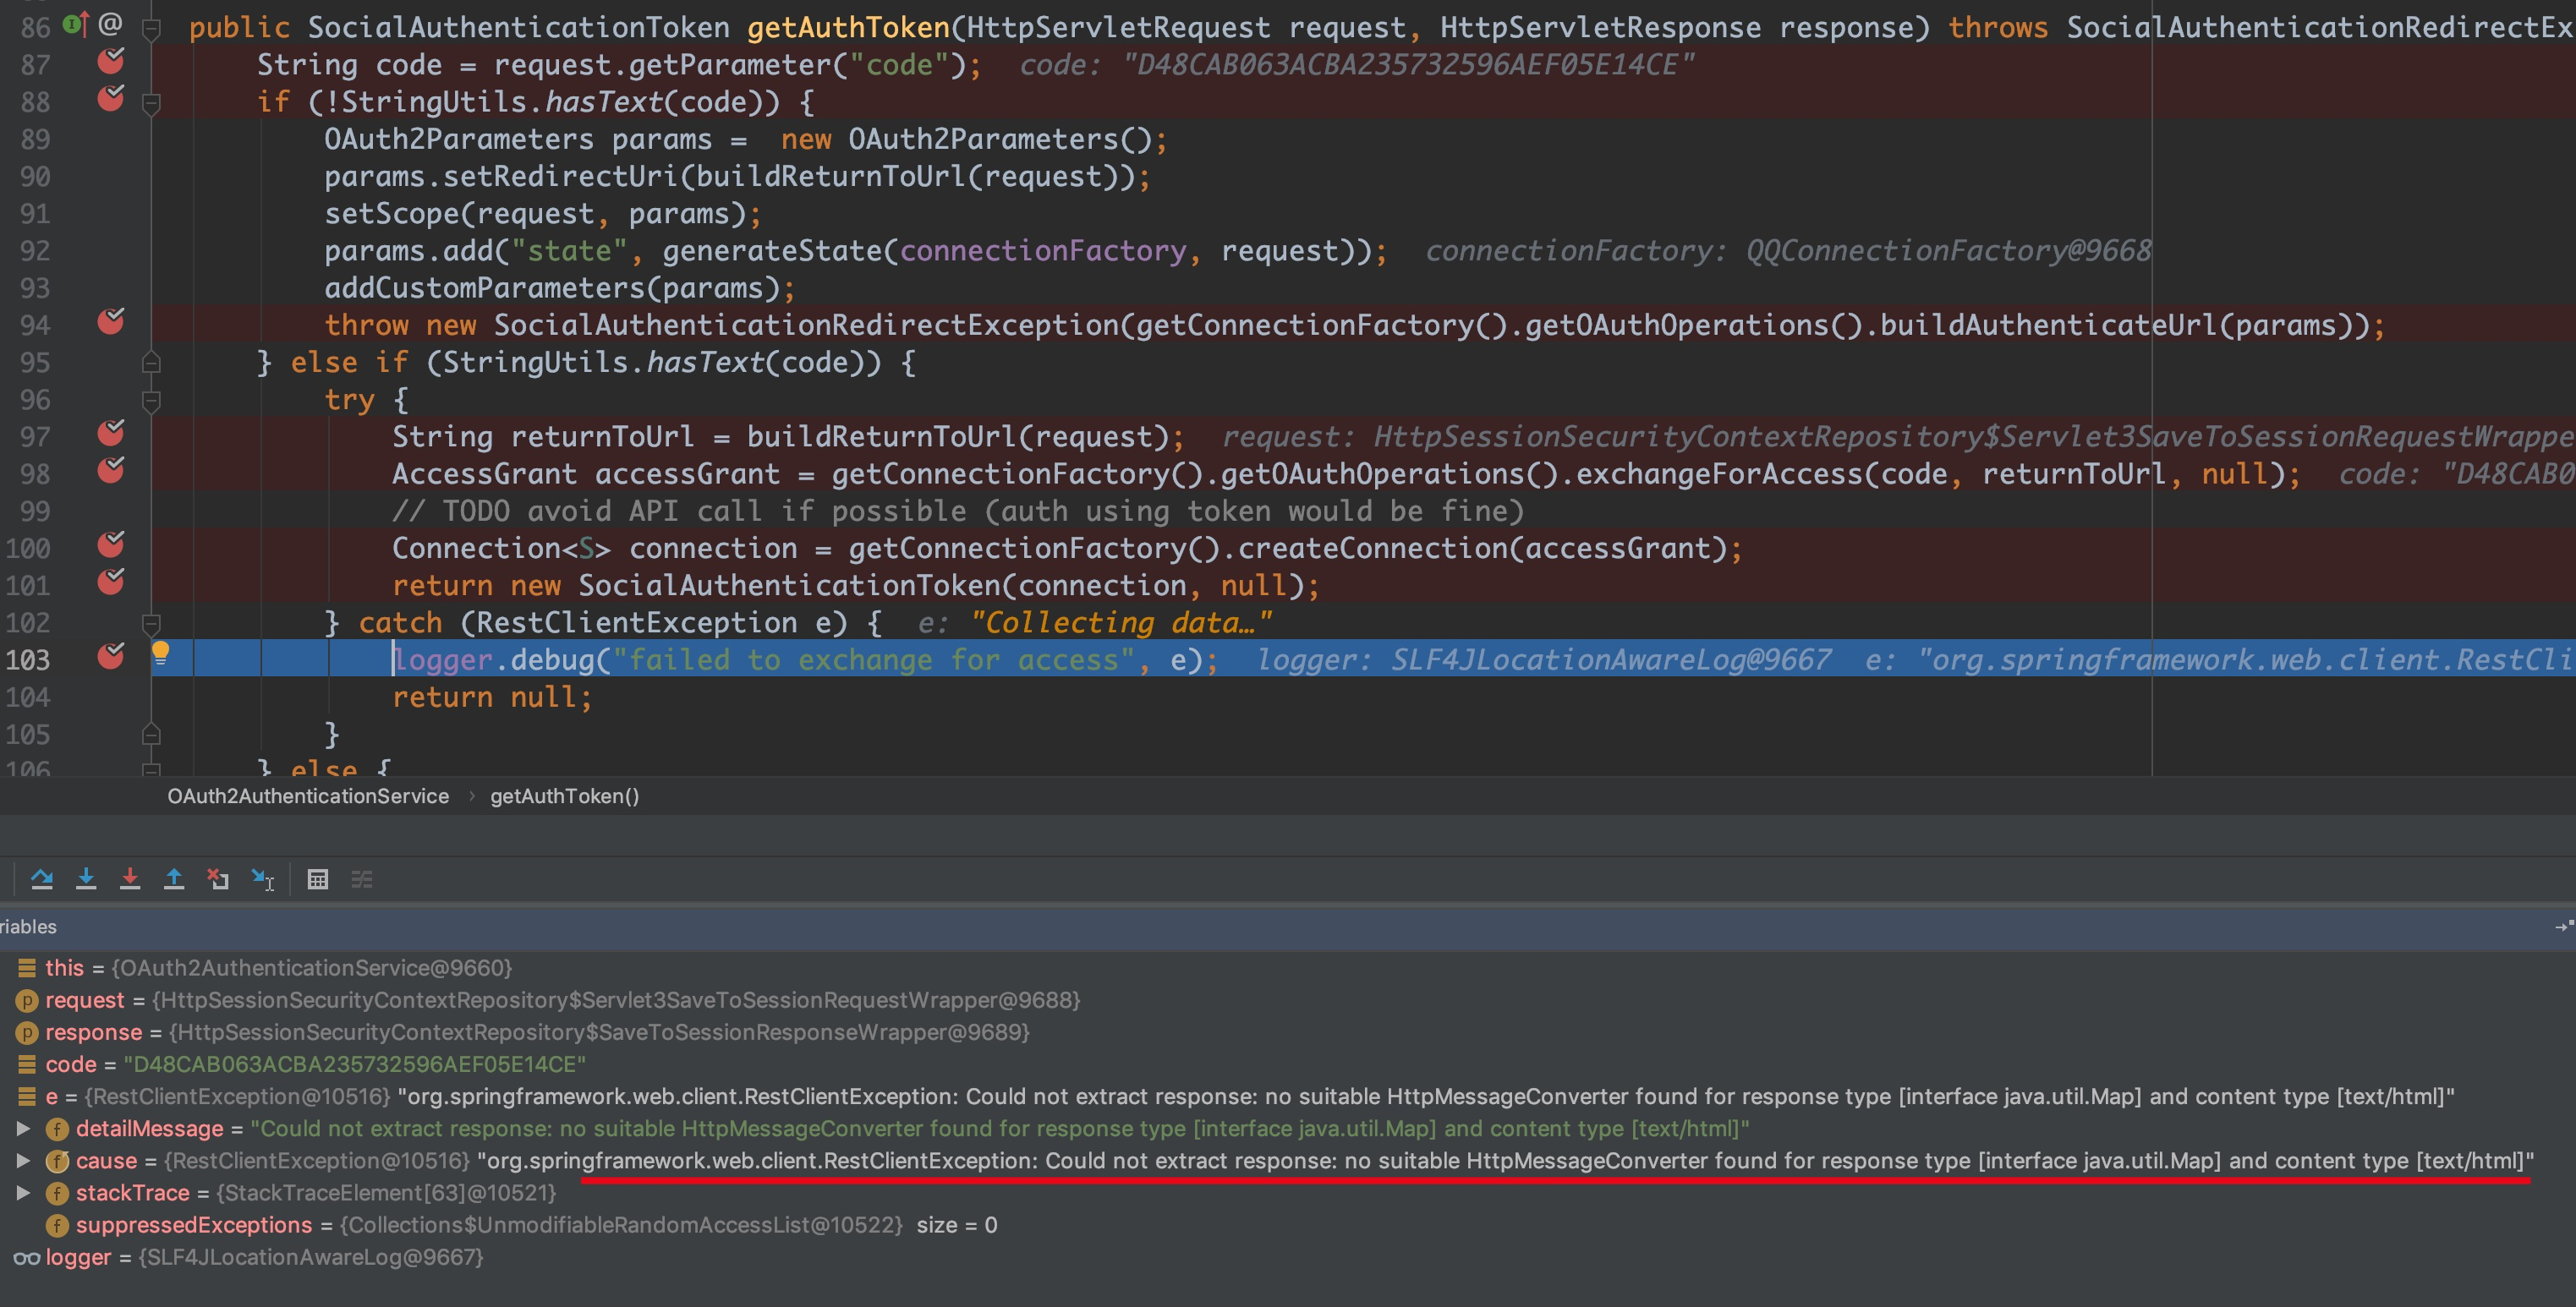This screenshot has width=2576, height=1307.
Task: Click the icon beside the code variable
Action: tap(27, 1064)
